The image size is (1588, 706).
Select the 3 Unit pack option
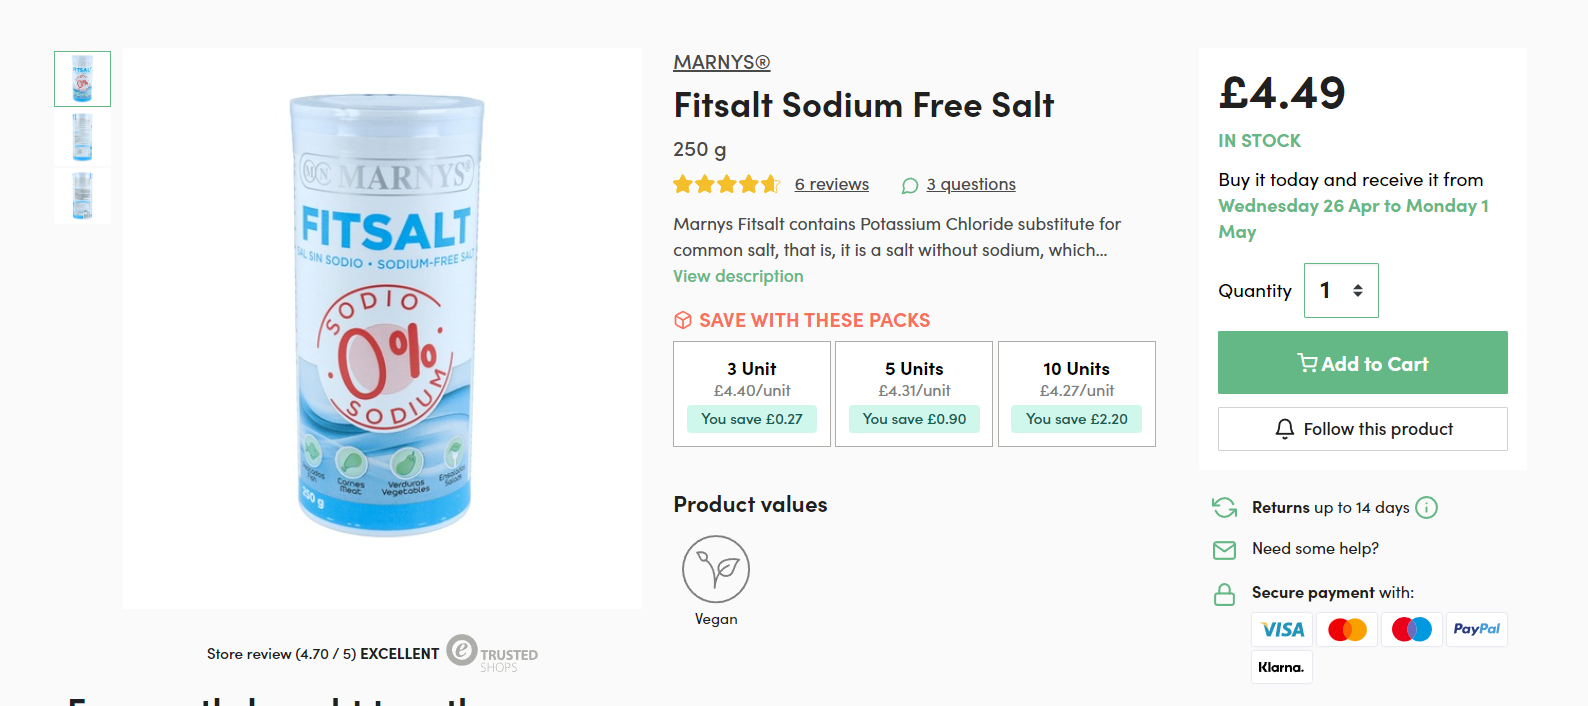coord(752,394)
